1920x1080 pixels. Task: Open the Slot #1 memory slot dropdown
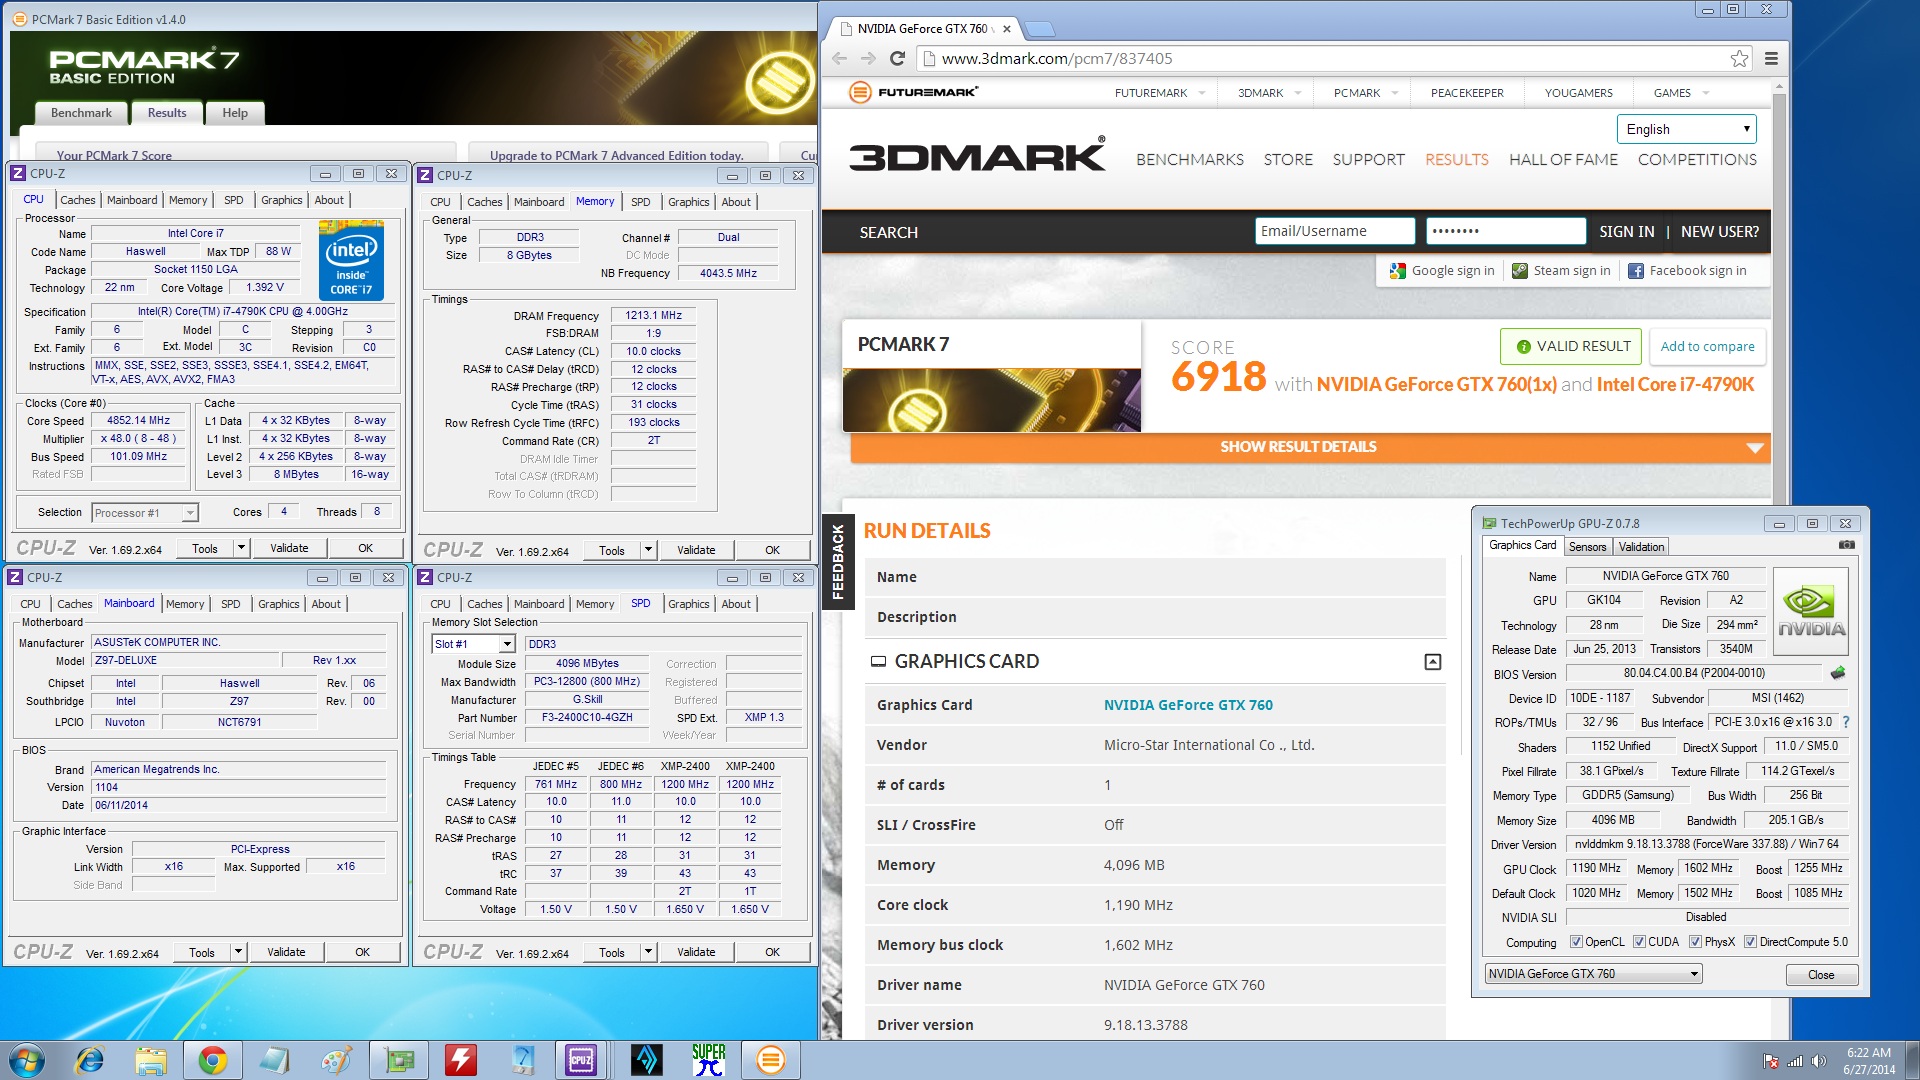click(473, 644)
